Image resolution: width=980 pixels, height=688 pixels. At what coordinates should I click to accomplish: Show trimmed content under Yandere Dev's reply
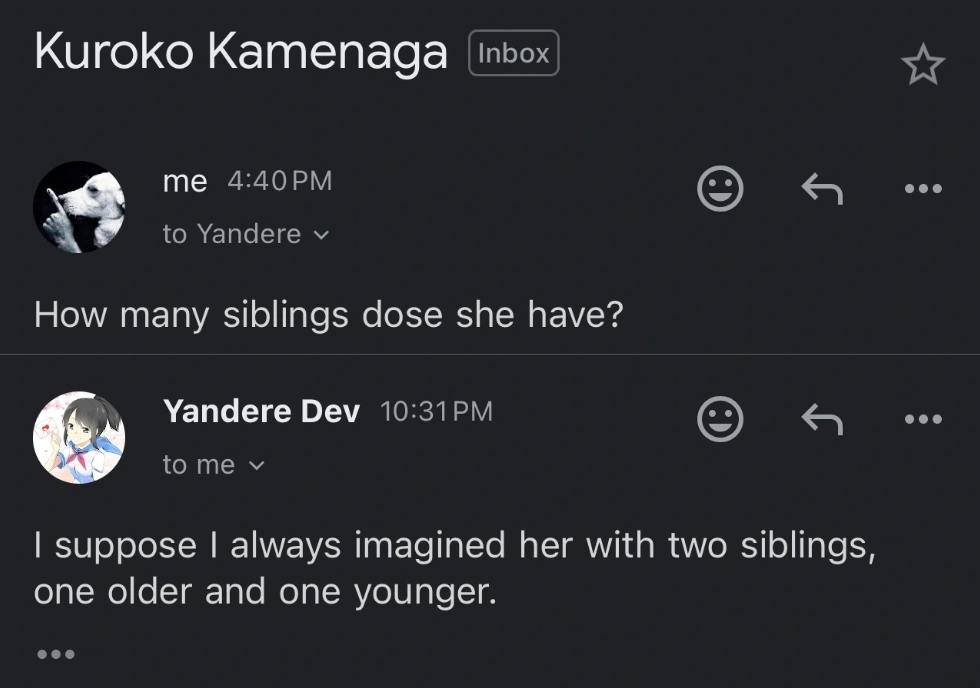pyautogui.click(x=55, y=655)
